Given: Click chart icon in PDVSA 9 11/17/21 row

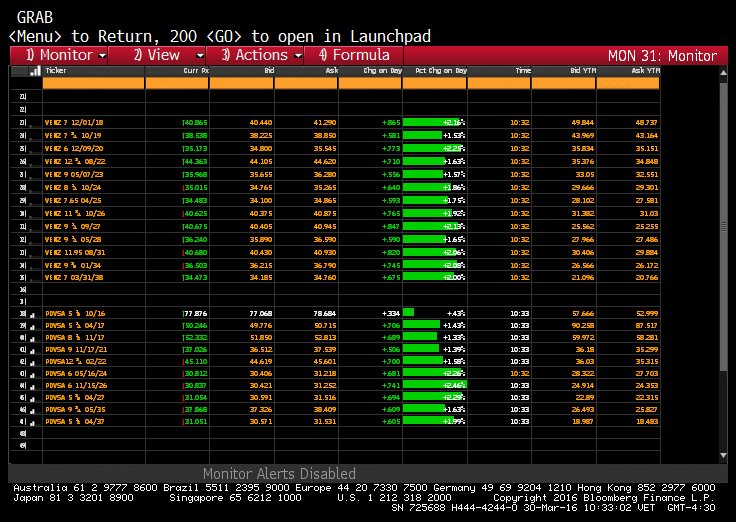Looking at the screenshot, I should (x=32, y=351).
